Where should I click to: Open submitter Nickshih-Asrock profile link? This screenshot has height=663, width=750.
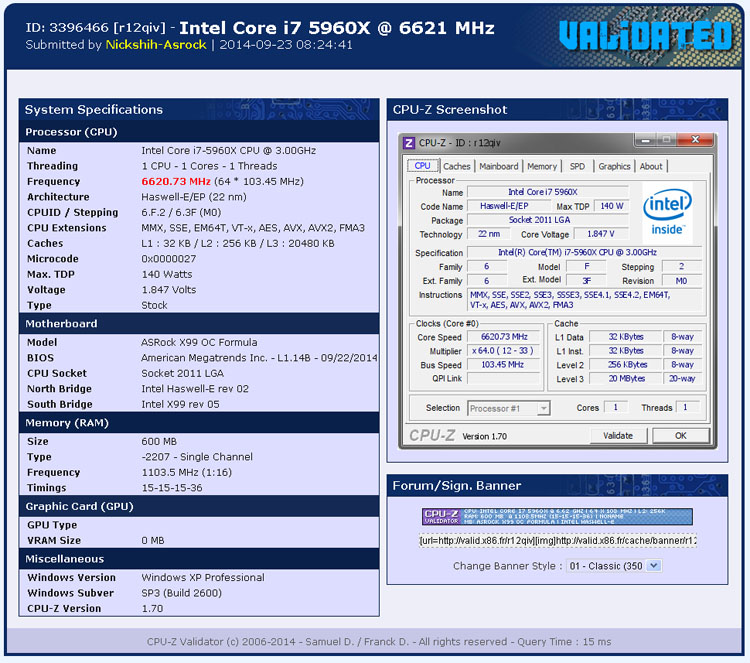pos(156,45)
